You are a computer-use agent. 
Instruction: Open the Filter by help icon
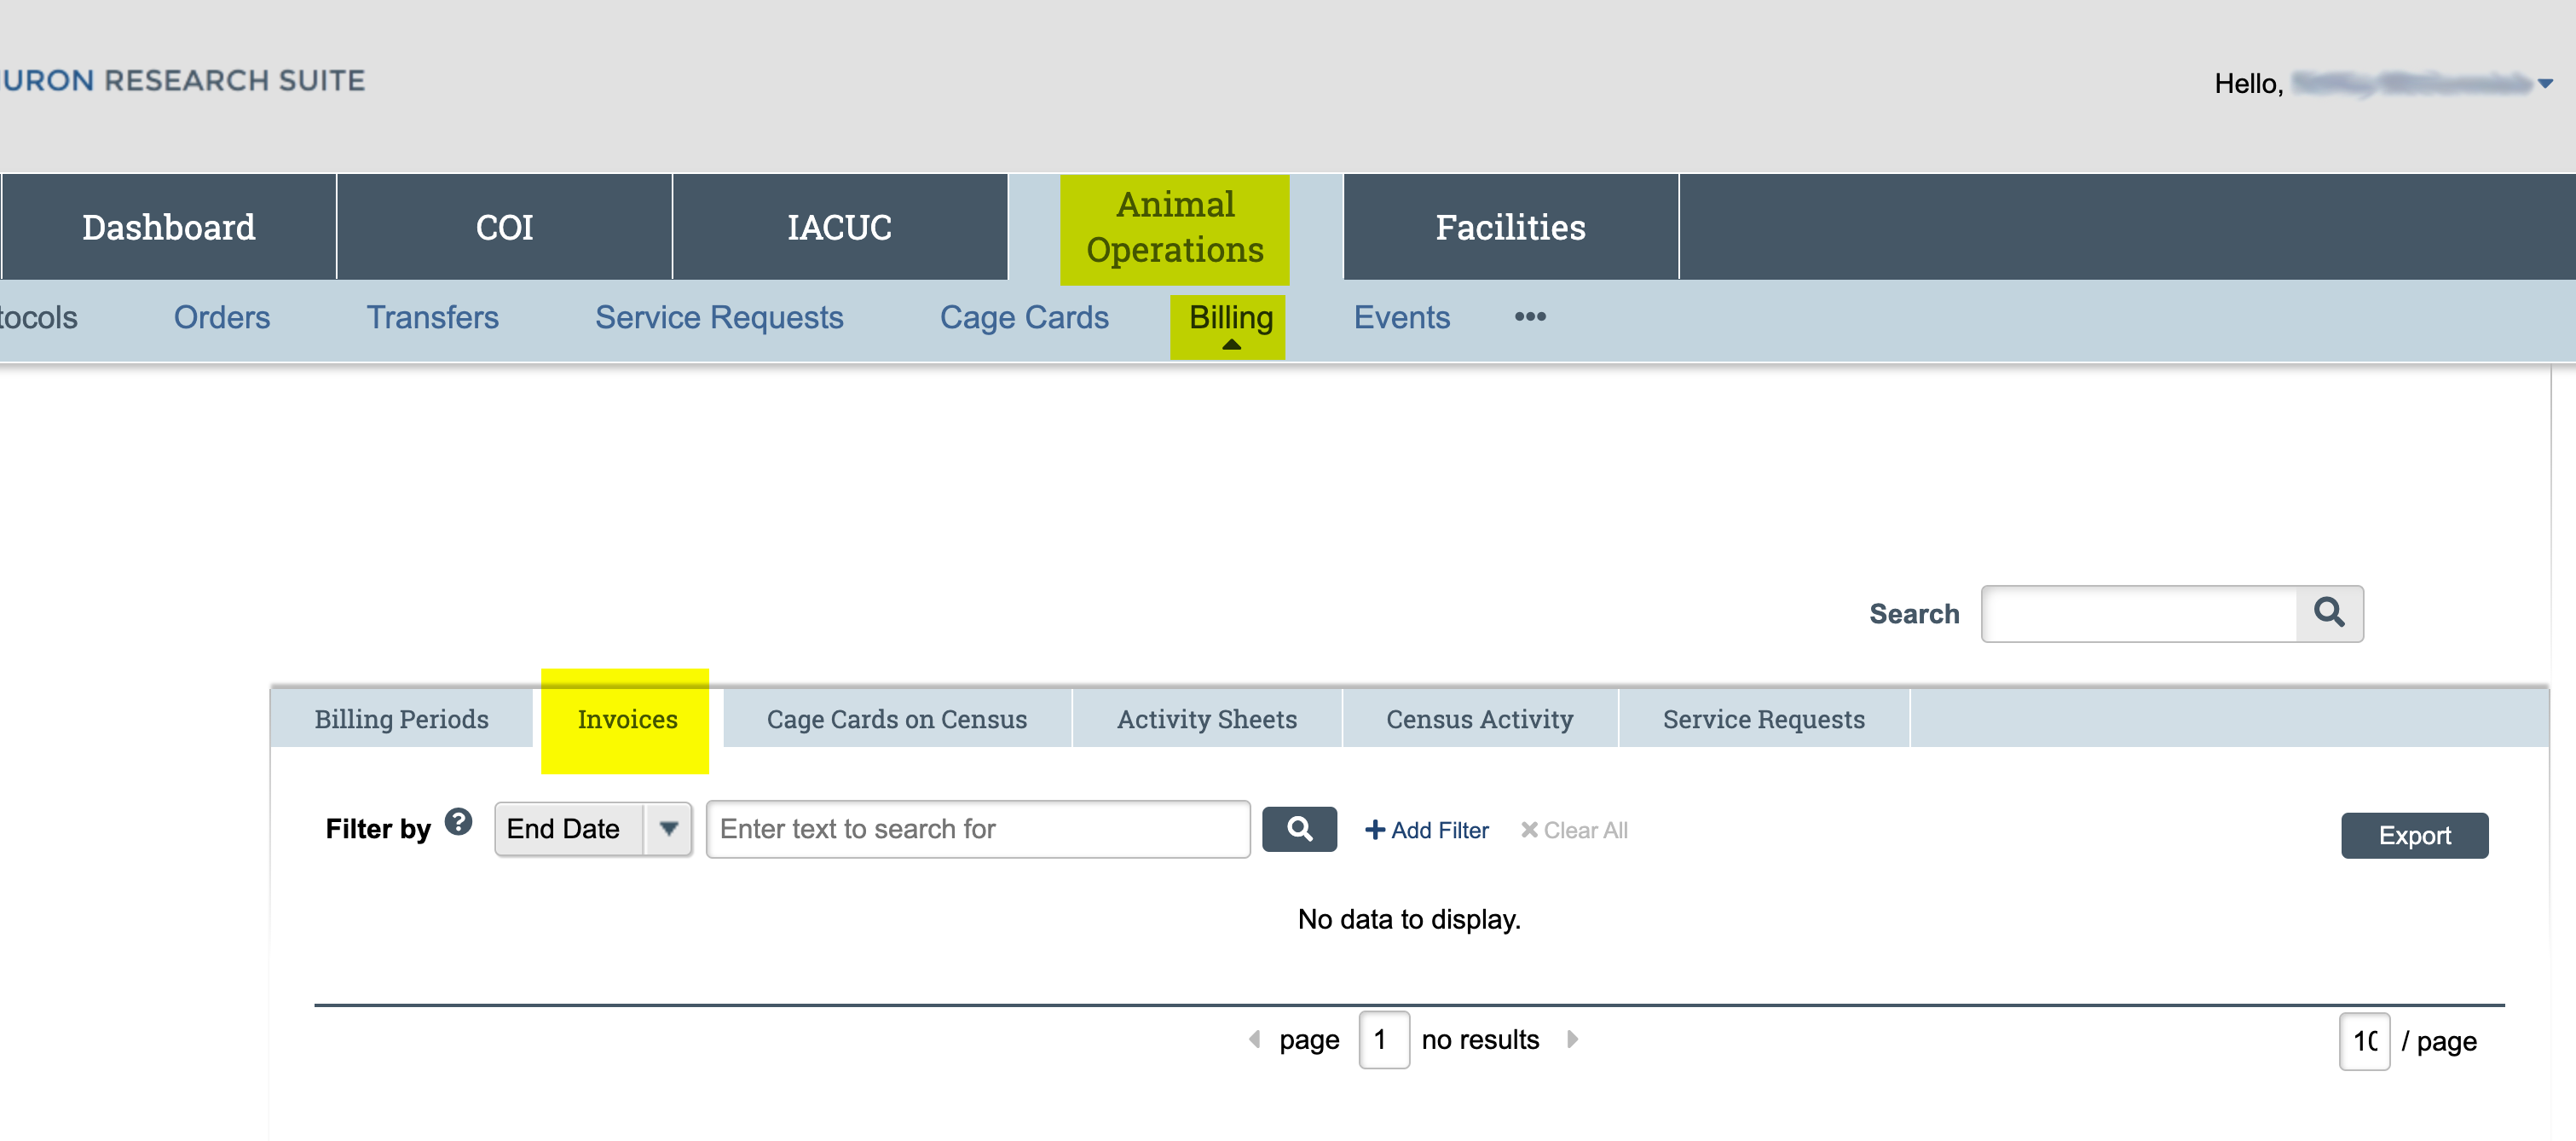coord(458,822)
